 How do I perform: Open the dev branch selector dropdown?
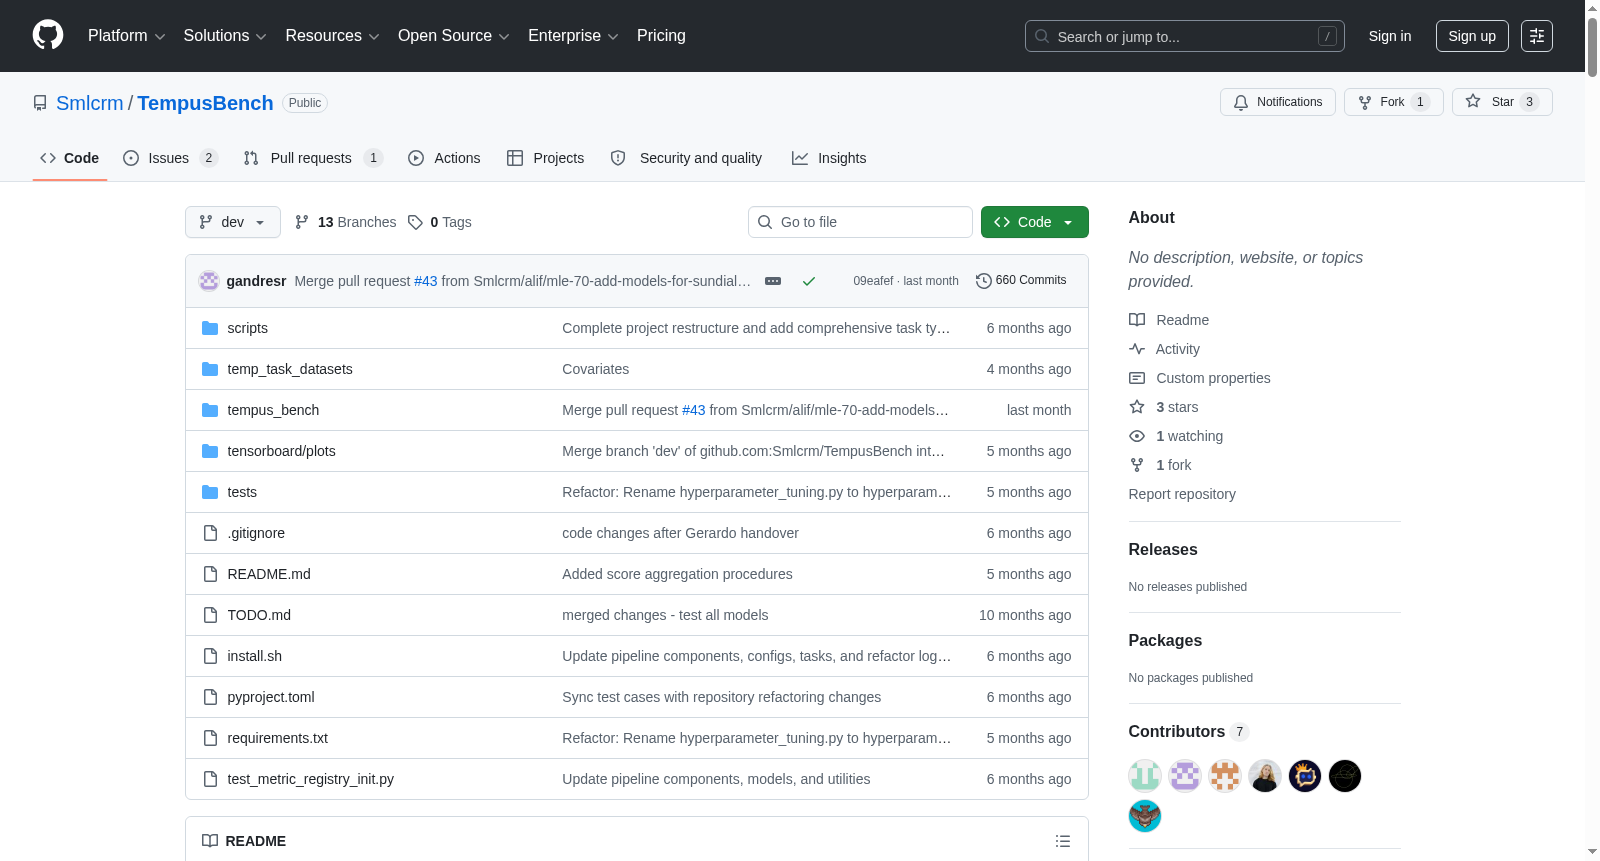[233, 222]
